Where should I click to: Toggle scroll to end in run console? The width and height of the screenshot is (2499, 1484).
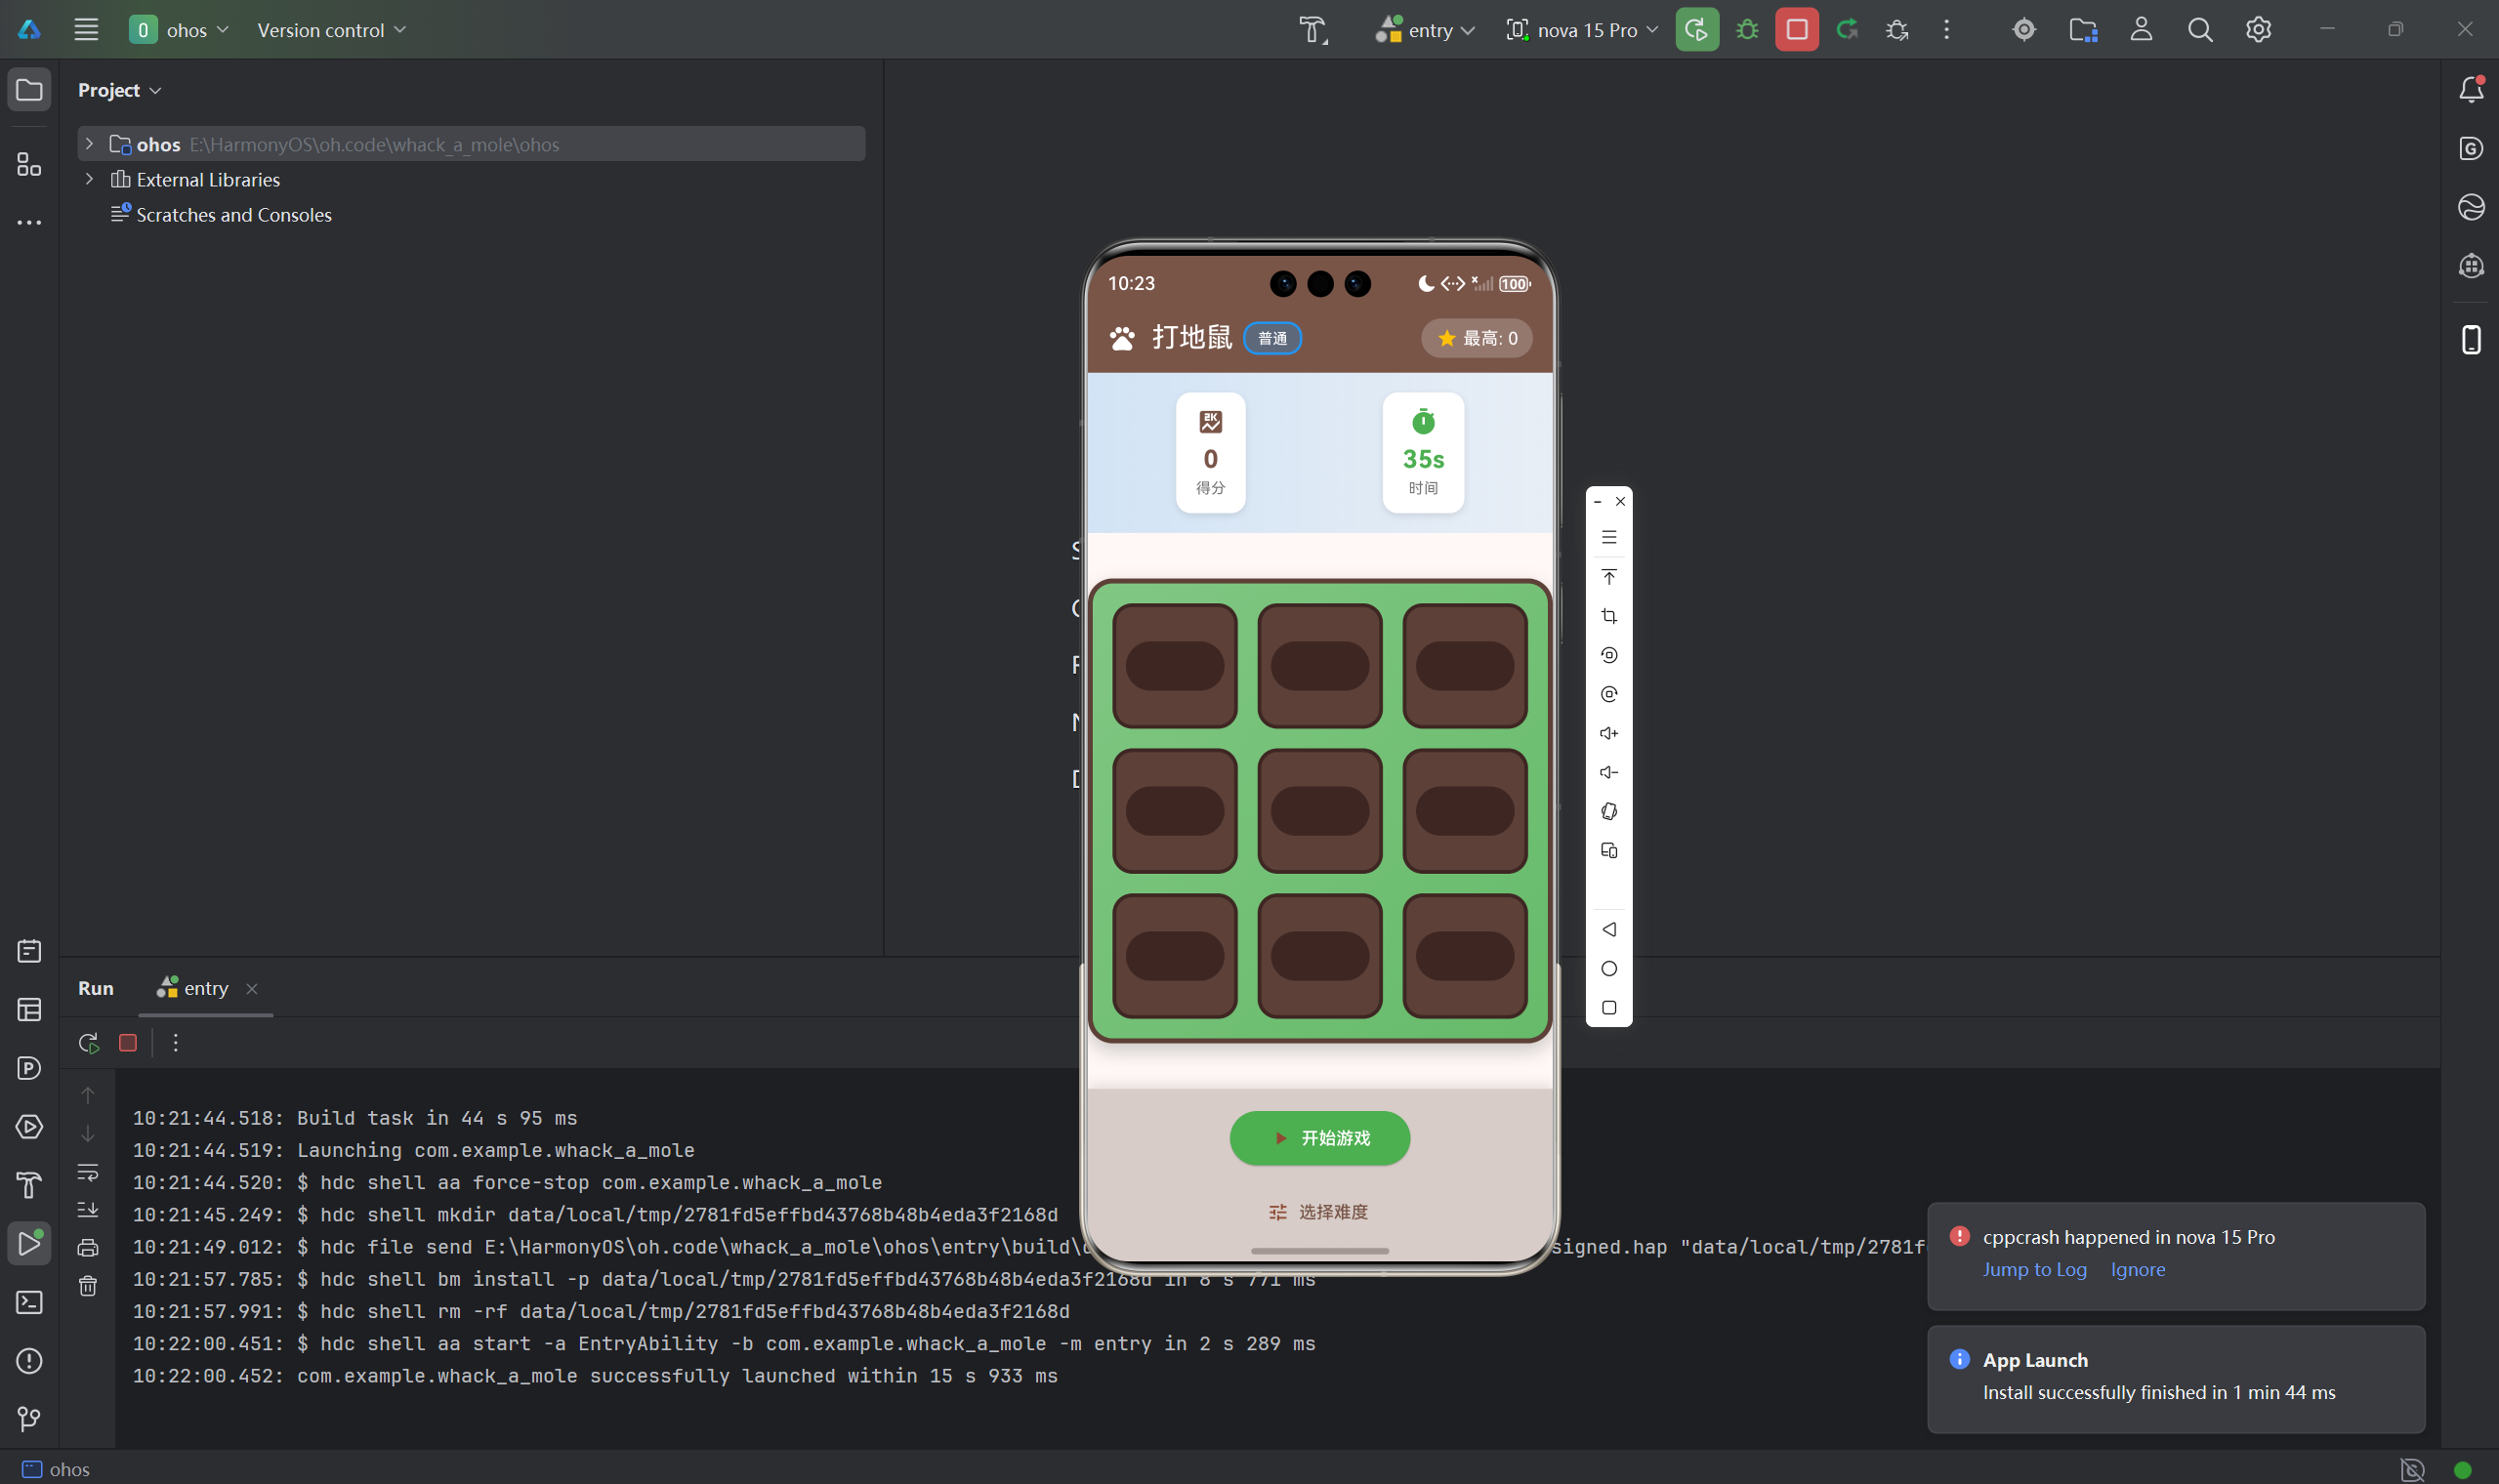point(88,1210)
